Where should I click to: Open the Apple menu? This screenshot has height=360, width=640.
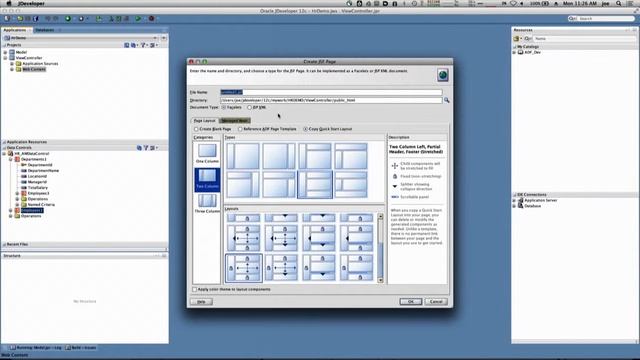[x=9, y=3]
